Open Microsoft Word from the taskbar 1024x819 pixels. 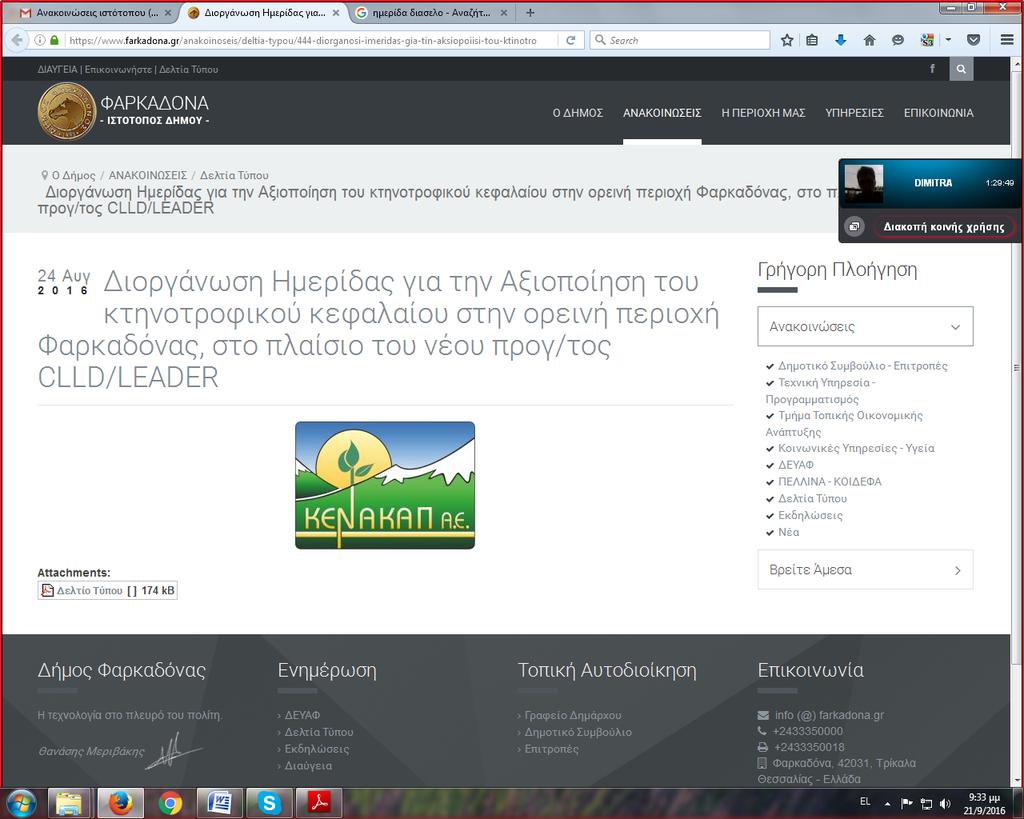(219, 803)
